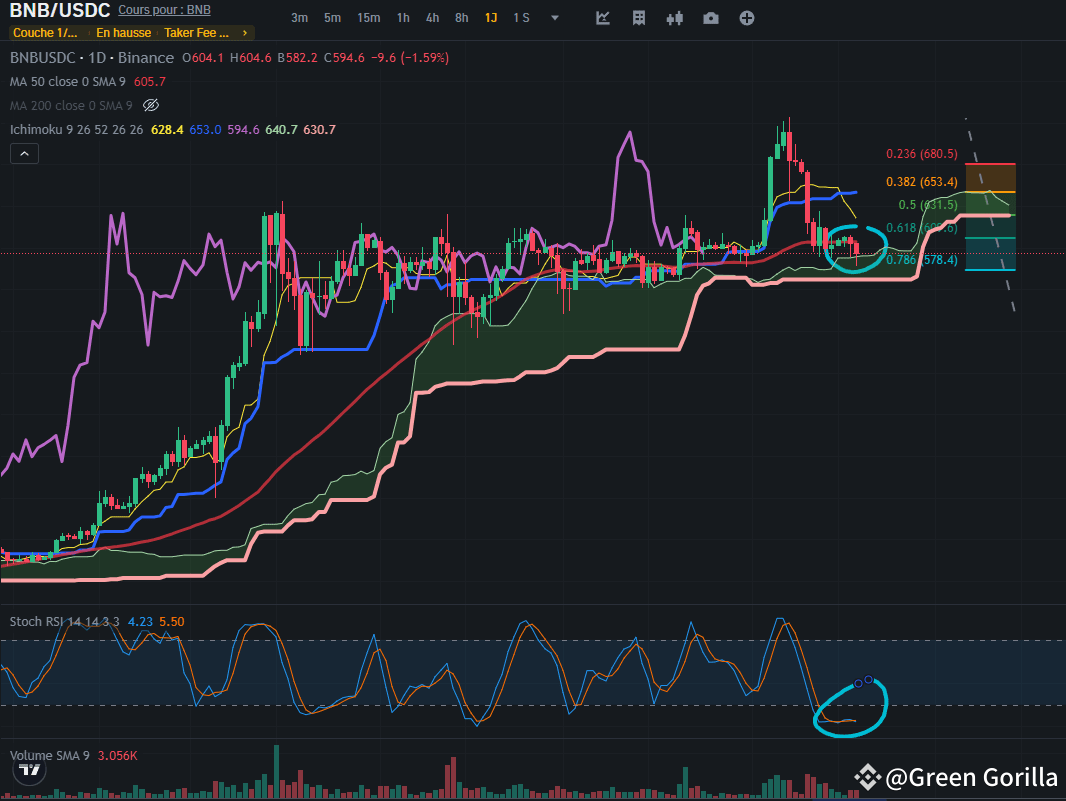Expand the tags row using right arrow
1066x801 pixels.
[x=246, y=33]
